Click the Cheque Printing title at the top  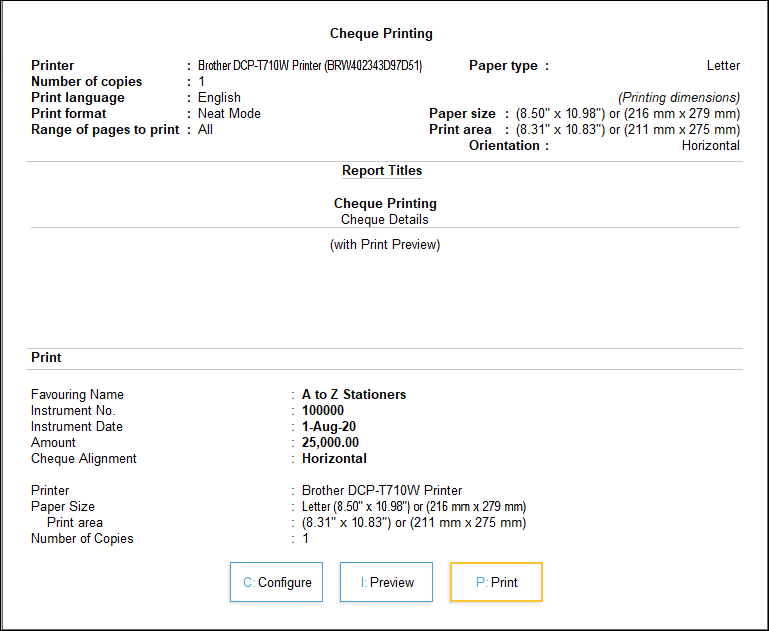point(381,33)
